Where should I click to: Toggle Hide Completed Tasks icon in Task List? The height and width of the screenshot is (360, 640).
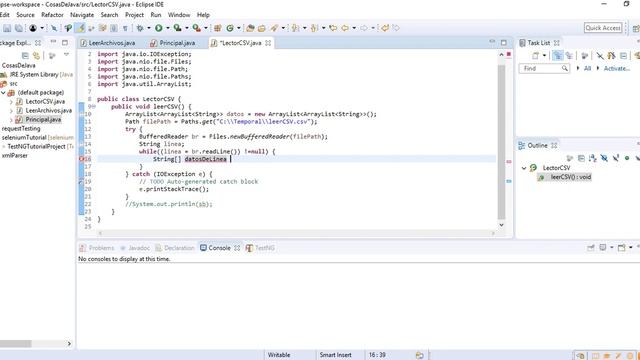click(x=600, y=56)
